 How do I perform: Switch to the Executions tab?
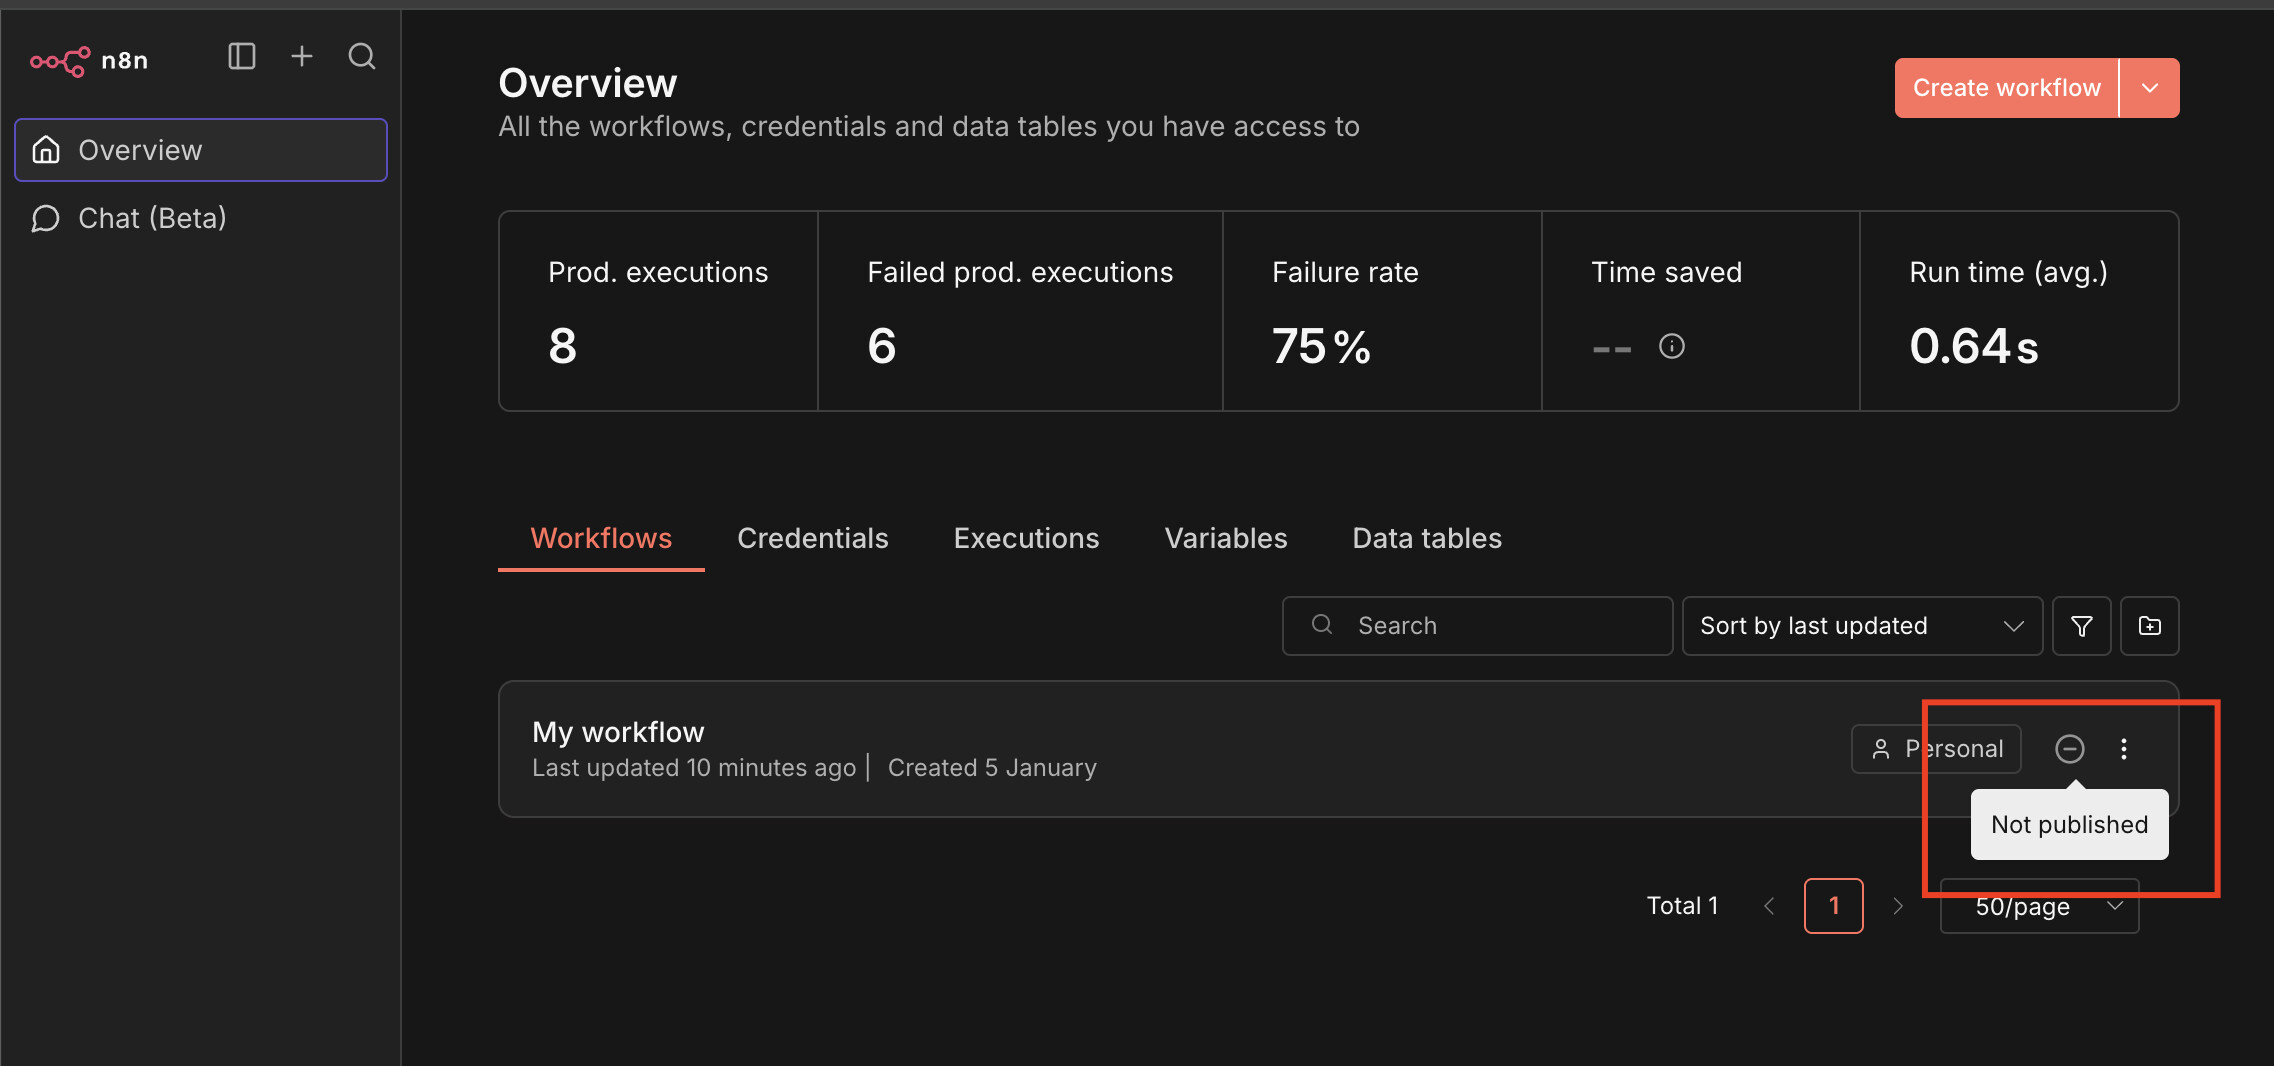pyautogui.click(x=1026, y=538)
